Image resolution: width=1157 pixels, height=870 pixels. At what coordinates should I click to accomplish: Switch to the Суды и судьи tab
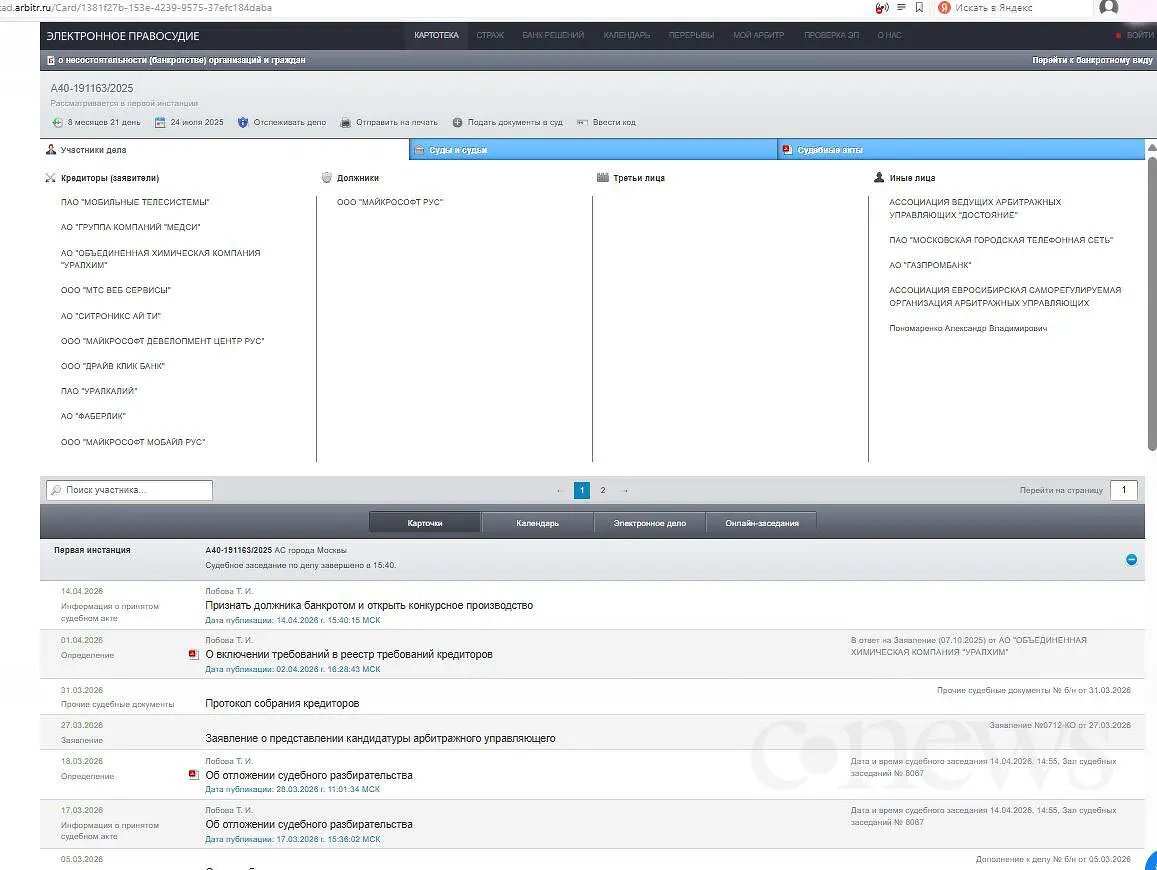(457, 150)
